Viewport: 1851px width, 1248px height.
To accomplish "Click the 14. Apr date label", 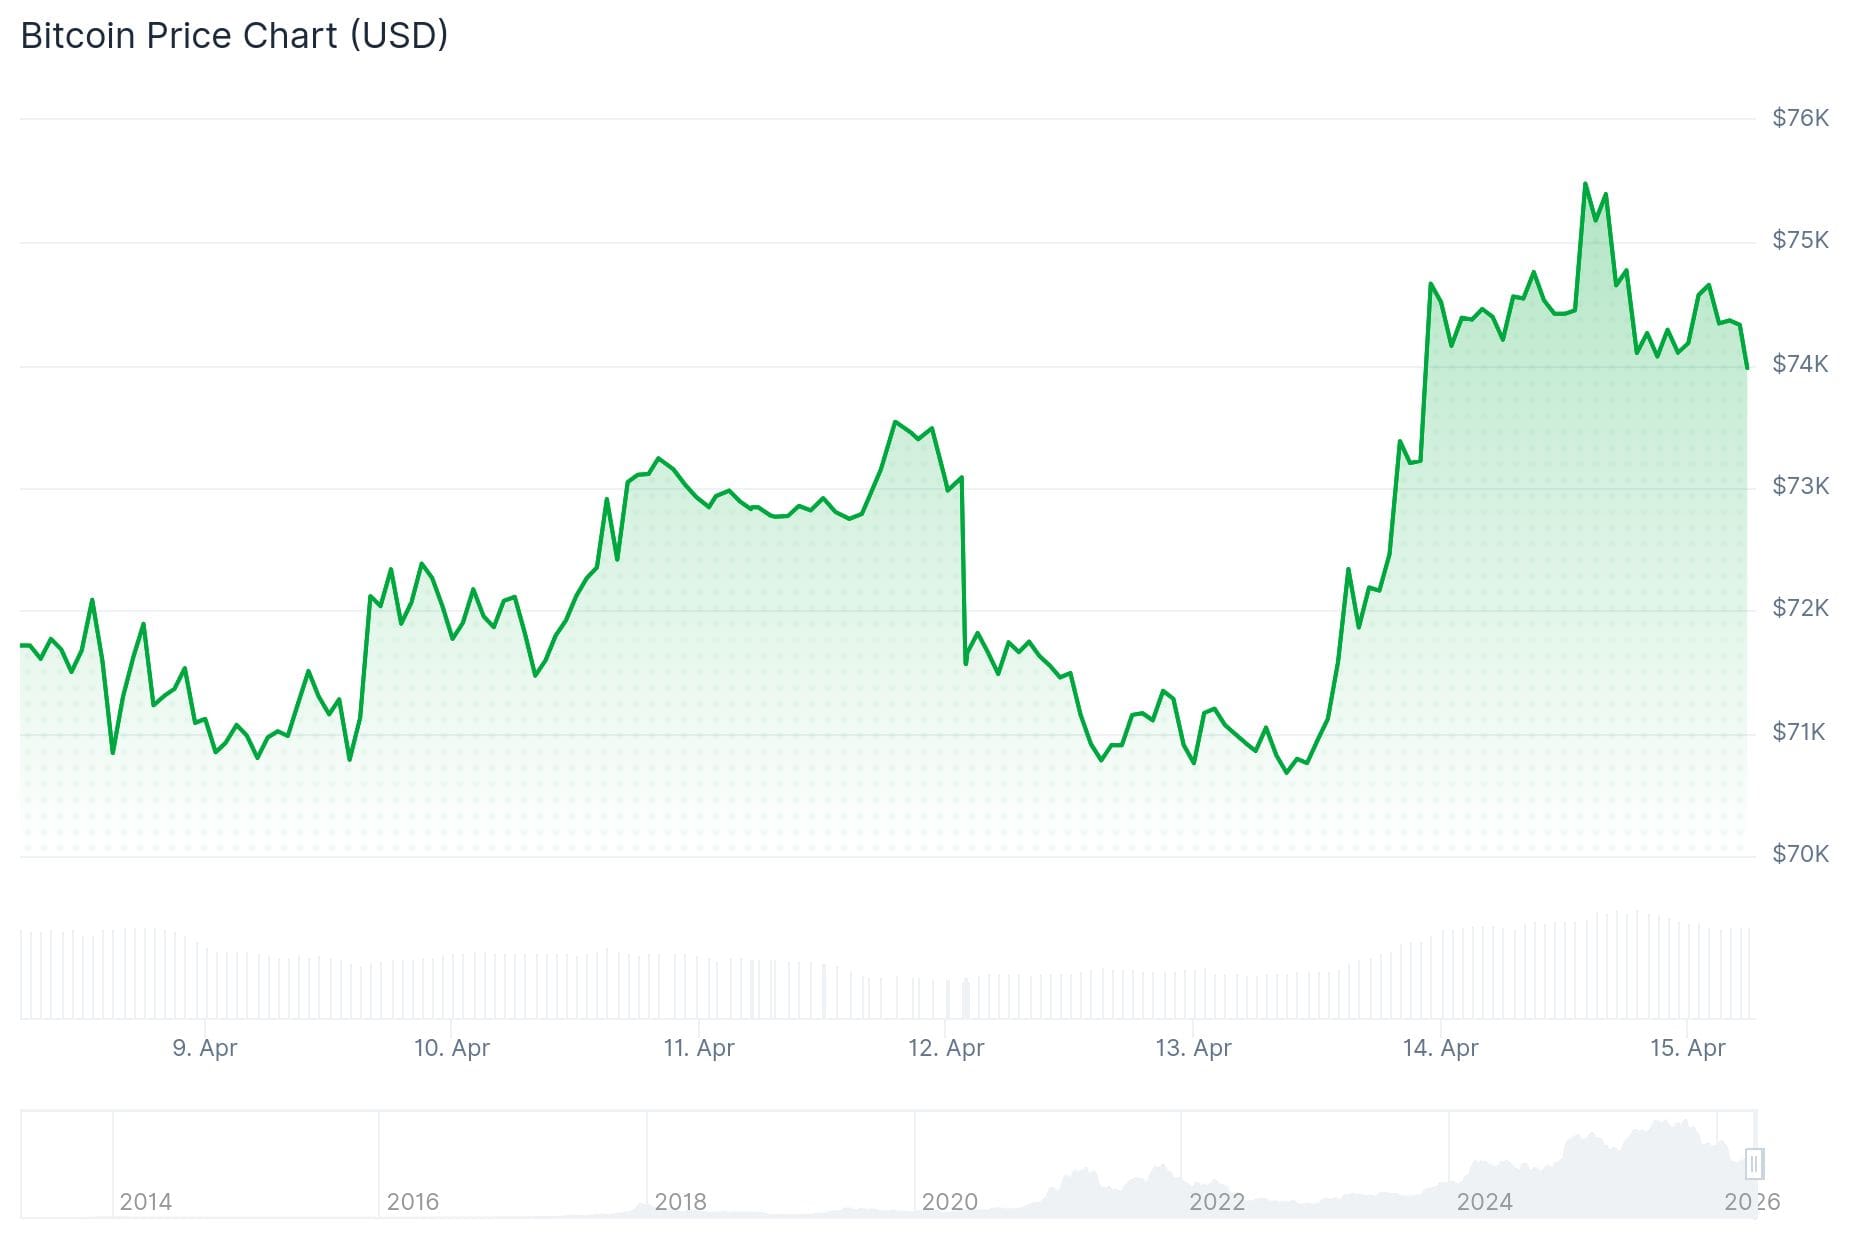I will pyautogui.click(x=1440, y=1048).
